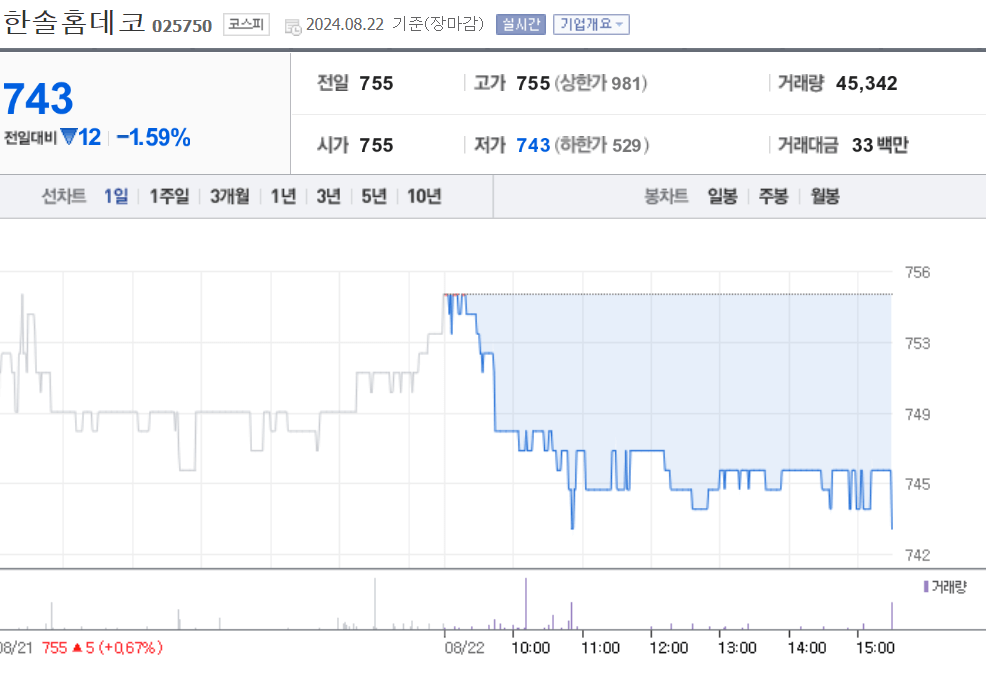Open the 기업개요 dropdown
Screen dimensions: 986x687
click(x=591, y=25)
